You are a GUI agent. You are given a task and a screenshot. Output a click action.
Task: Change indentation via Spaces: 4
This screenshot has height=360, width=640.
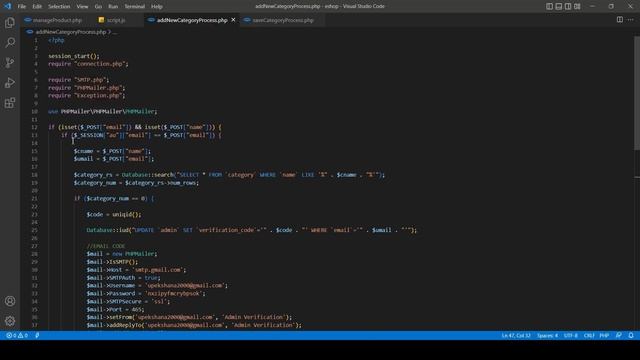[547, 336]
